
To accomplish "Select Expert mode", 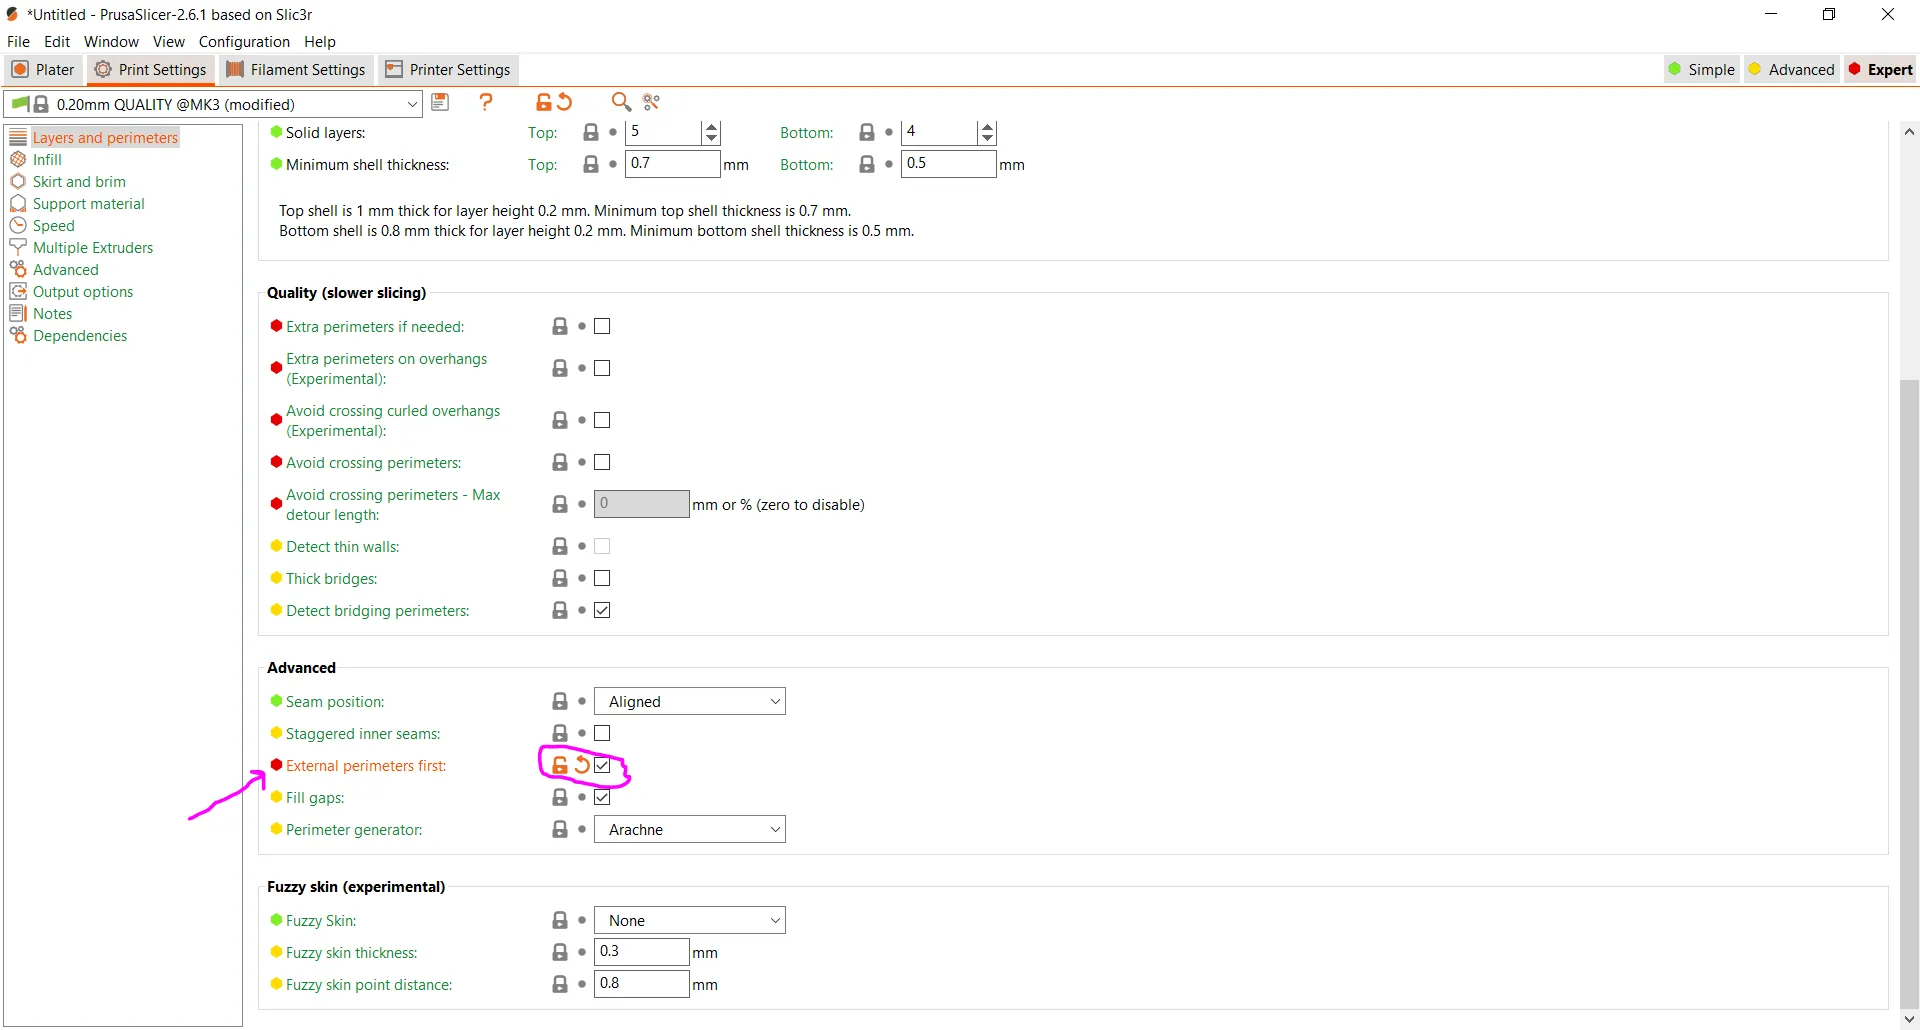I will point(1881,70).
